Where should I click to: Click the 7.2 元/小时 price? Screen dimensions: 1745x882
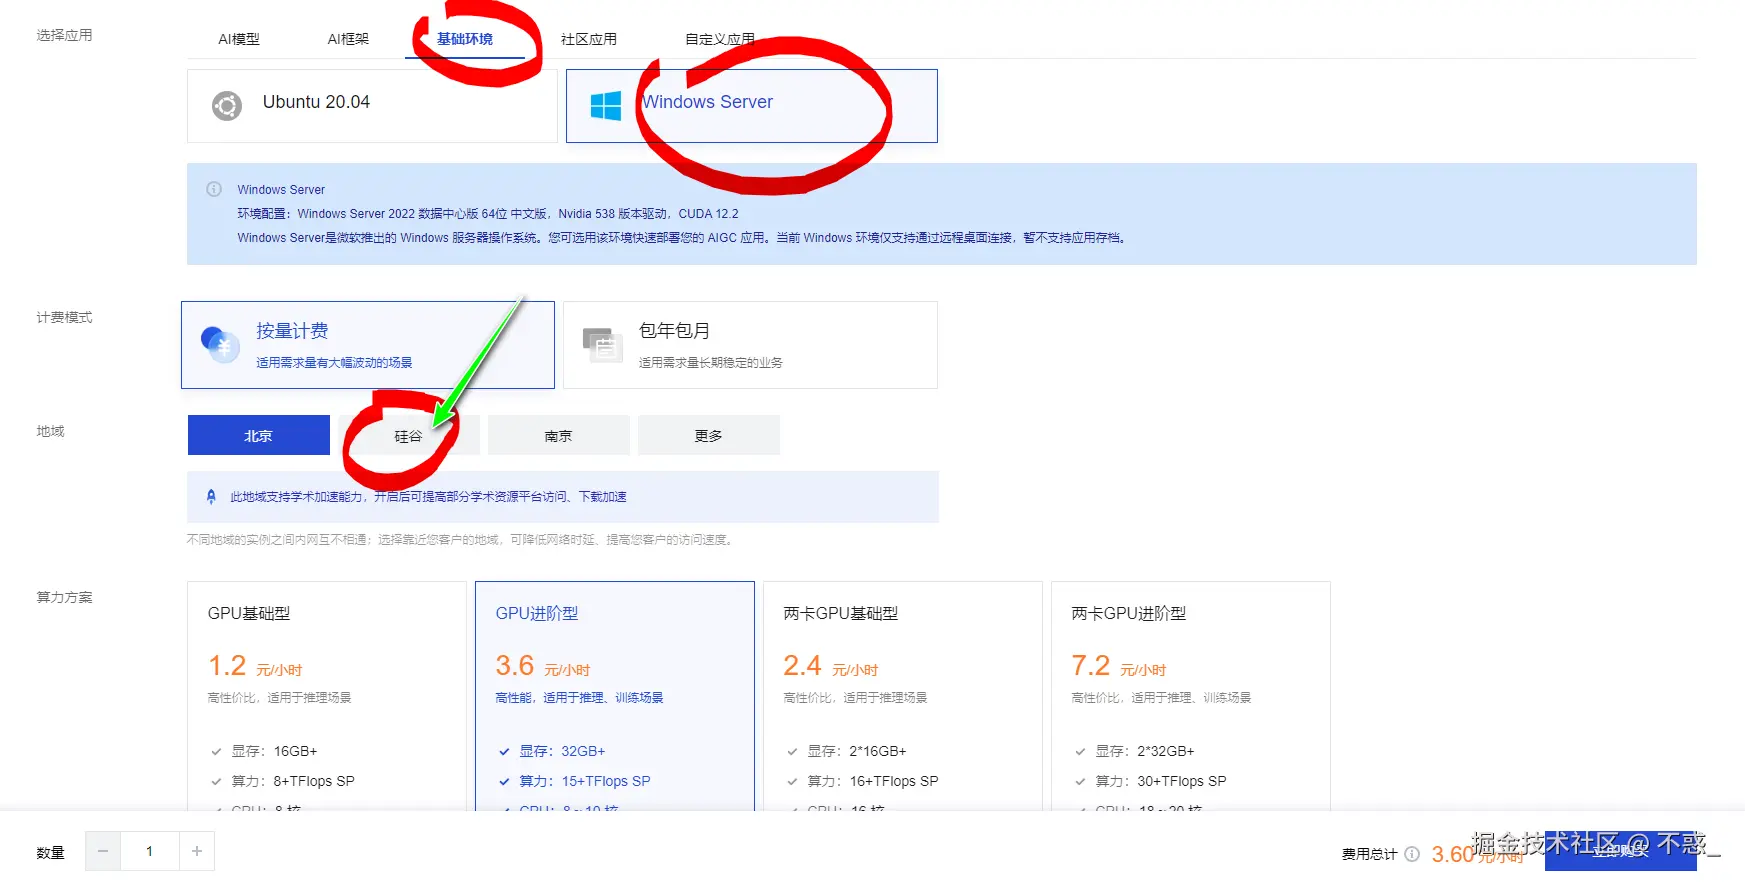pyautogui.click(x=1119, y=666)
